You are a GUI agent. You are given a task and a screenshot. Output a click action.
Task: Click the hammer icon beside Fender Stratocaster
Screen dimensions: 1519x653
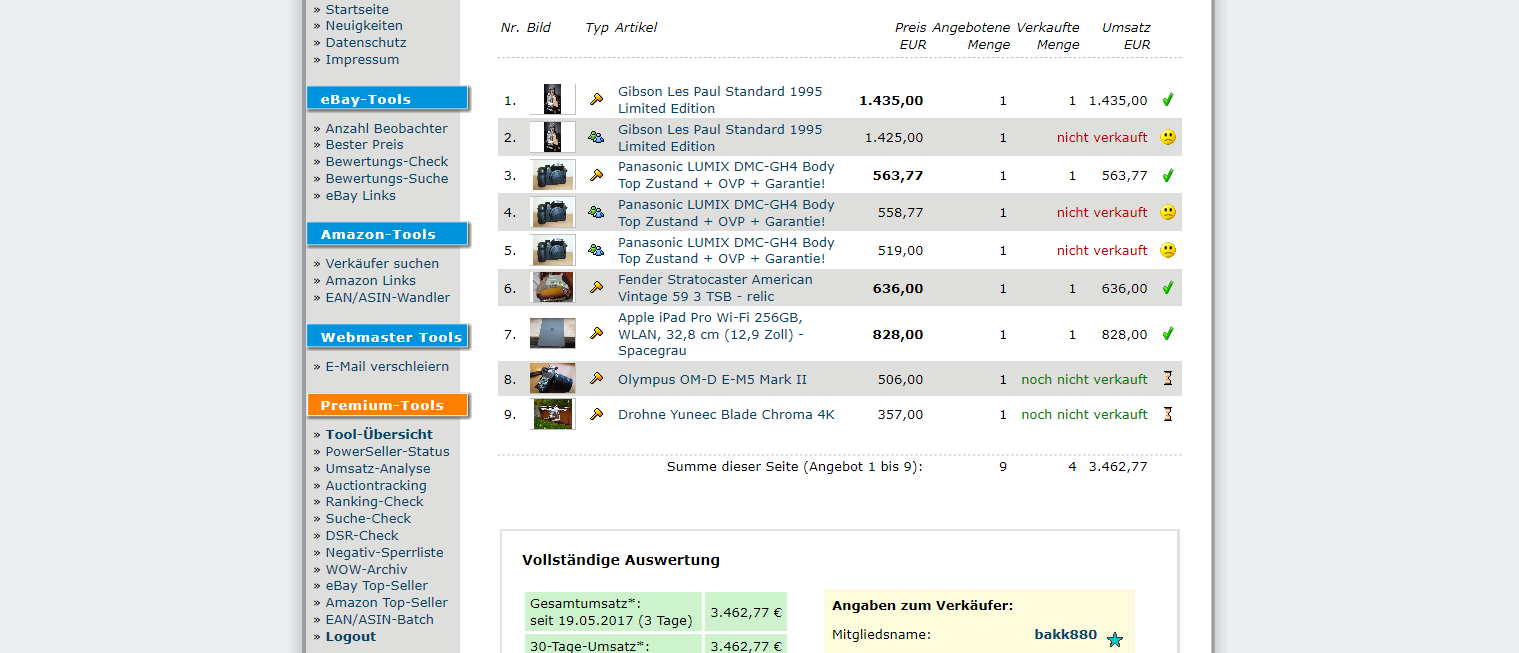(597, 288)
